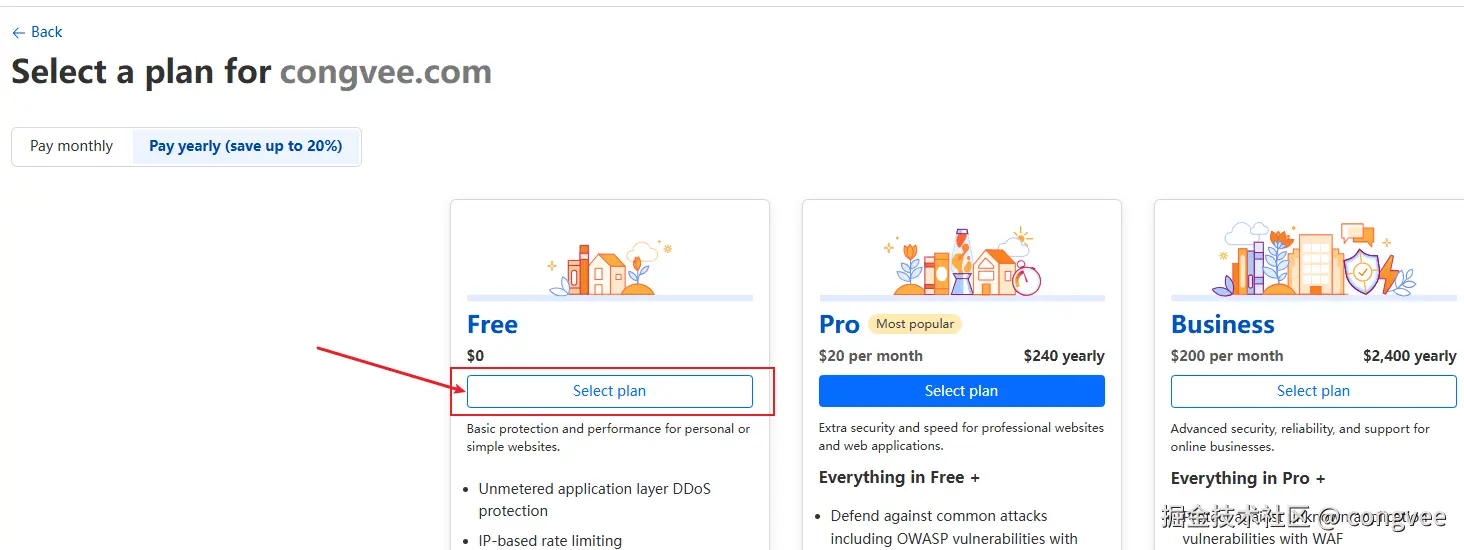Select plan for the Pro tier

pyautogui.click(x=961, y=391)
